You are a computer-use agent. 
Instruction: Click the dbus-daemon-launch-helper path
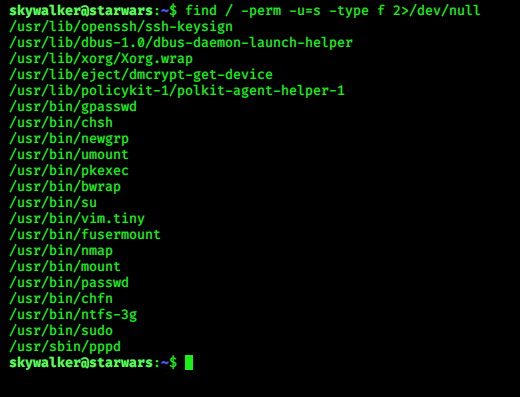coord(181,43)
